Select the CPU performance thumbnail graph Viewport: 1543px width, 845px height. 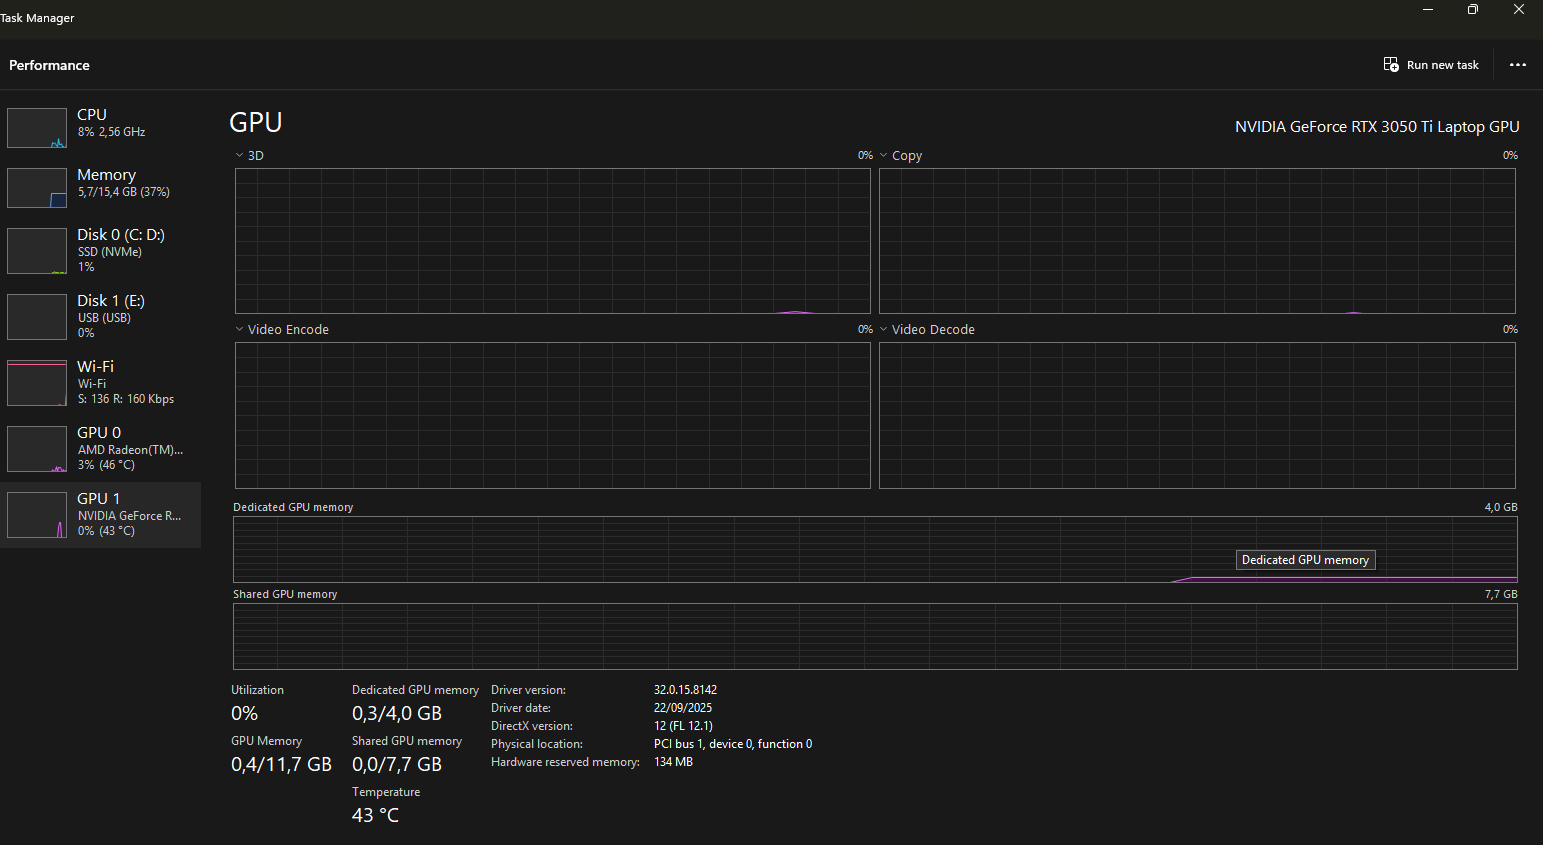(37, 128)
